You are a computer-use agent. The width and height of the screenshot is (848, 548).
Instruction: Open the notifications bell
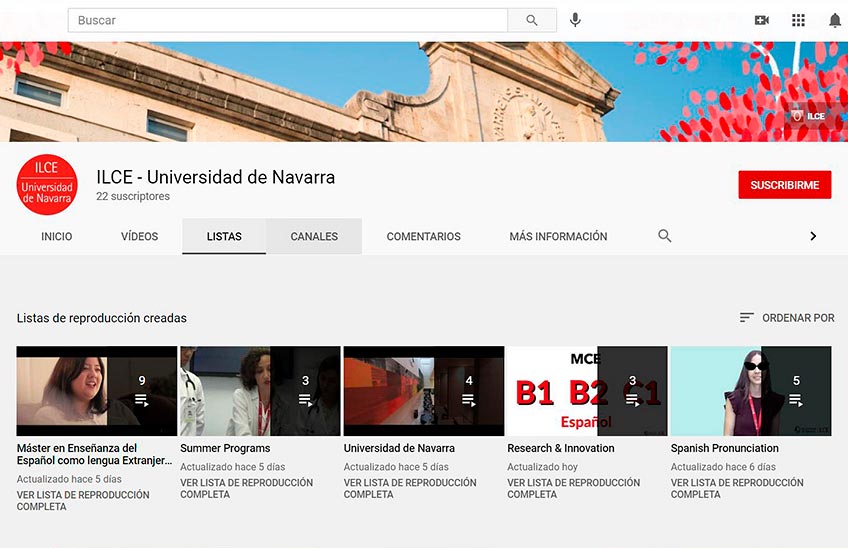coord(835,20)
